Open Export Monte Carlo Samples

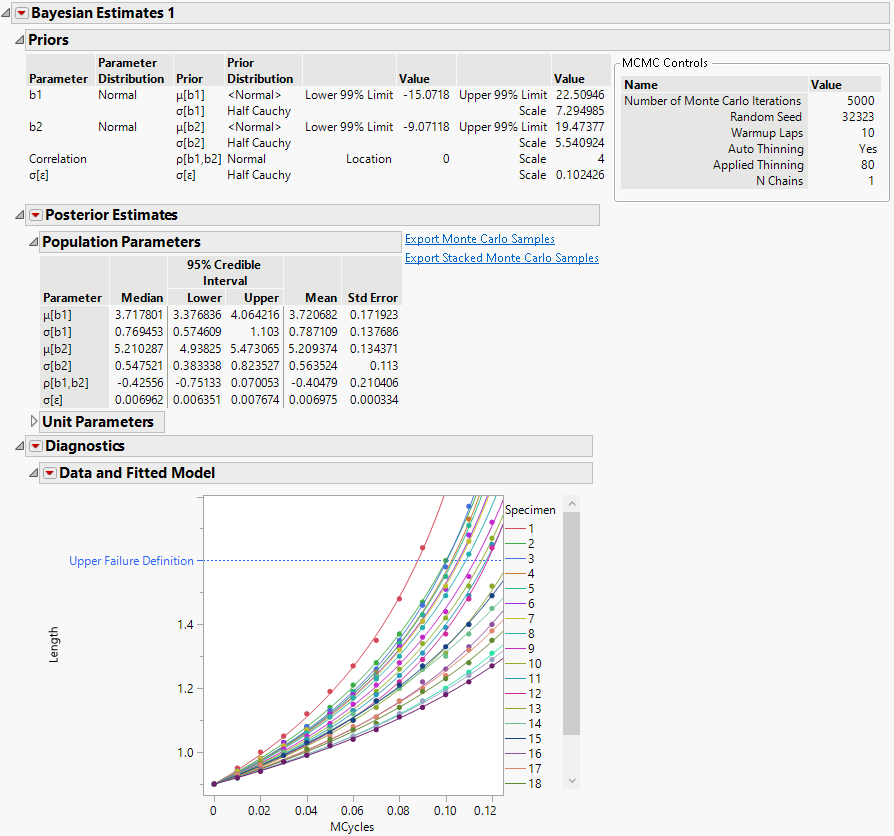pyautogui.click(x=479, y=238)
